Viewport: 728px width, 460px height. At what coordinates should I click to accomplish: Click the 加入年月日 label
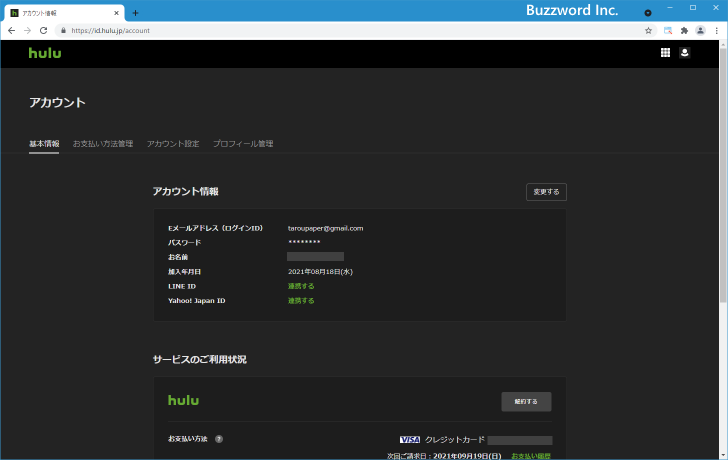184,272
